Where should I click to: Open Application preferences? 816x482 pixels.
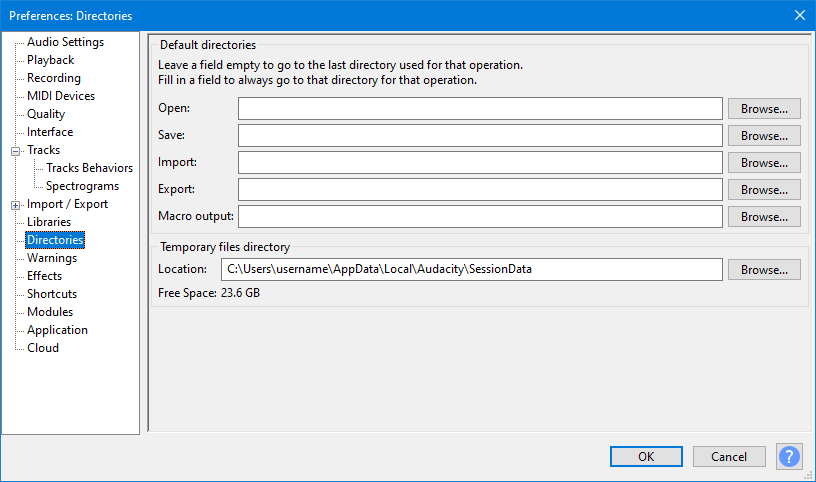pos(57,330)
